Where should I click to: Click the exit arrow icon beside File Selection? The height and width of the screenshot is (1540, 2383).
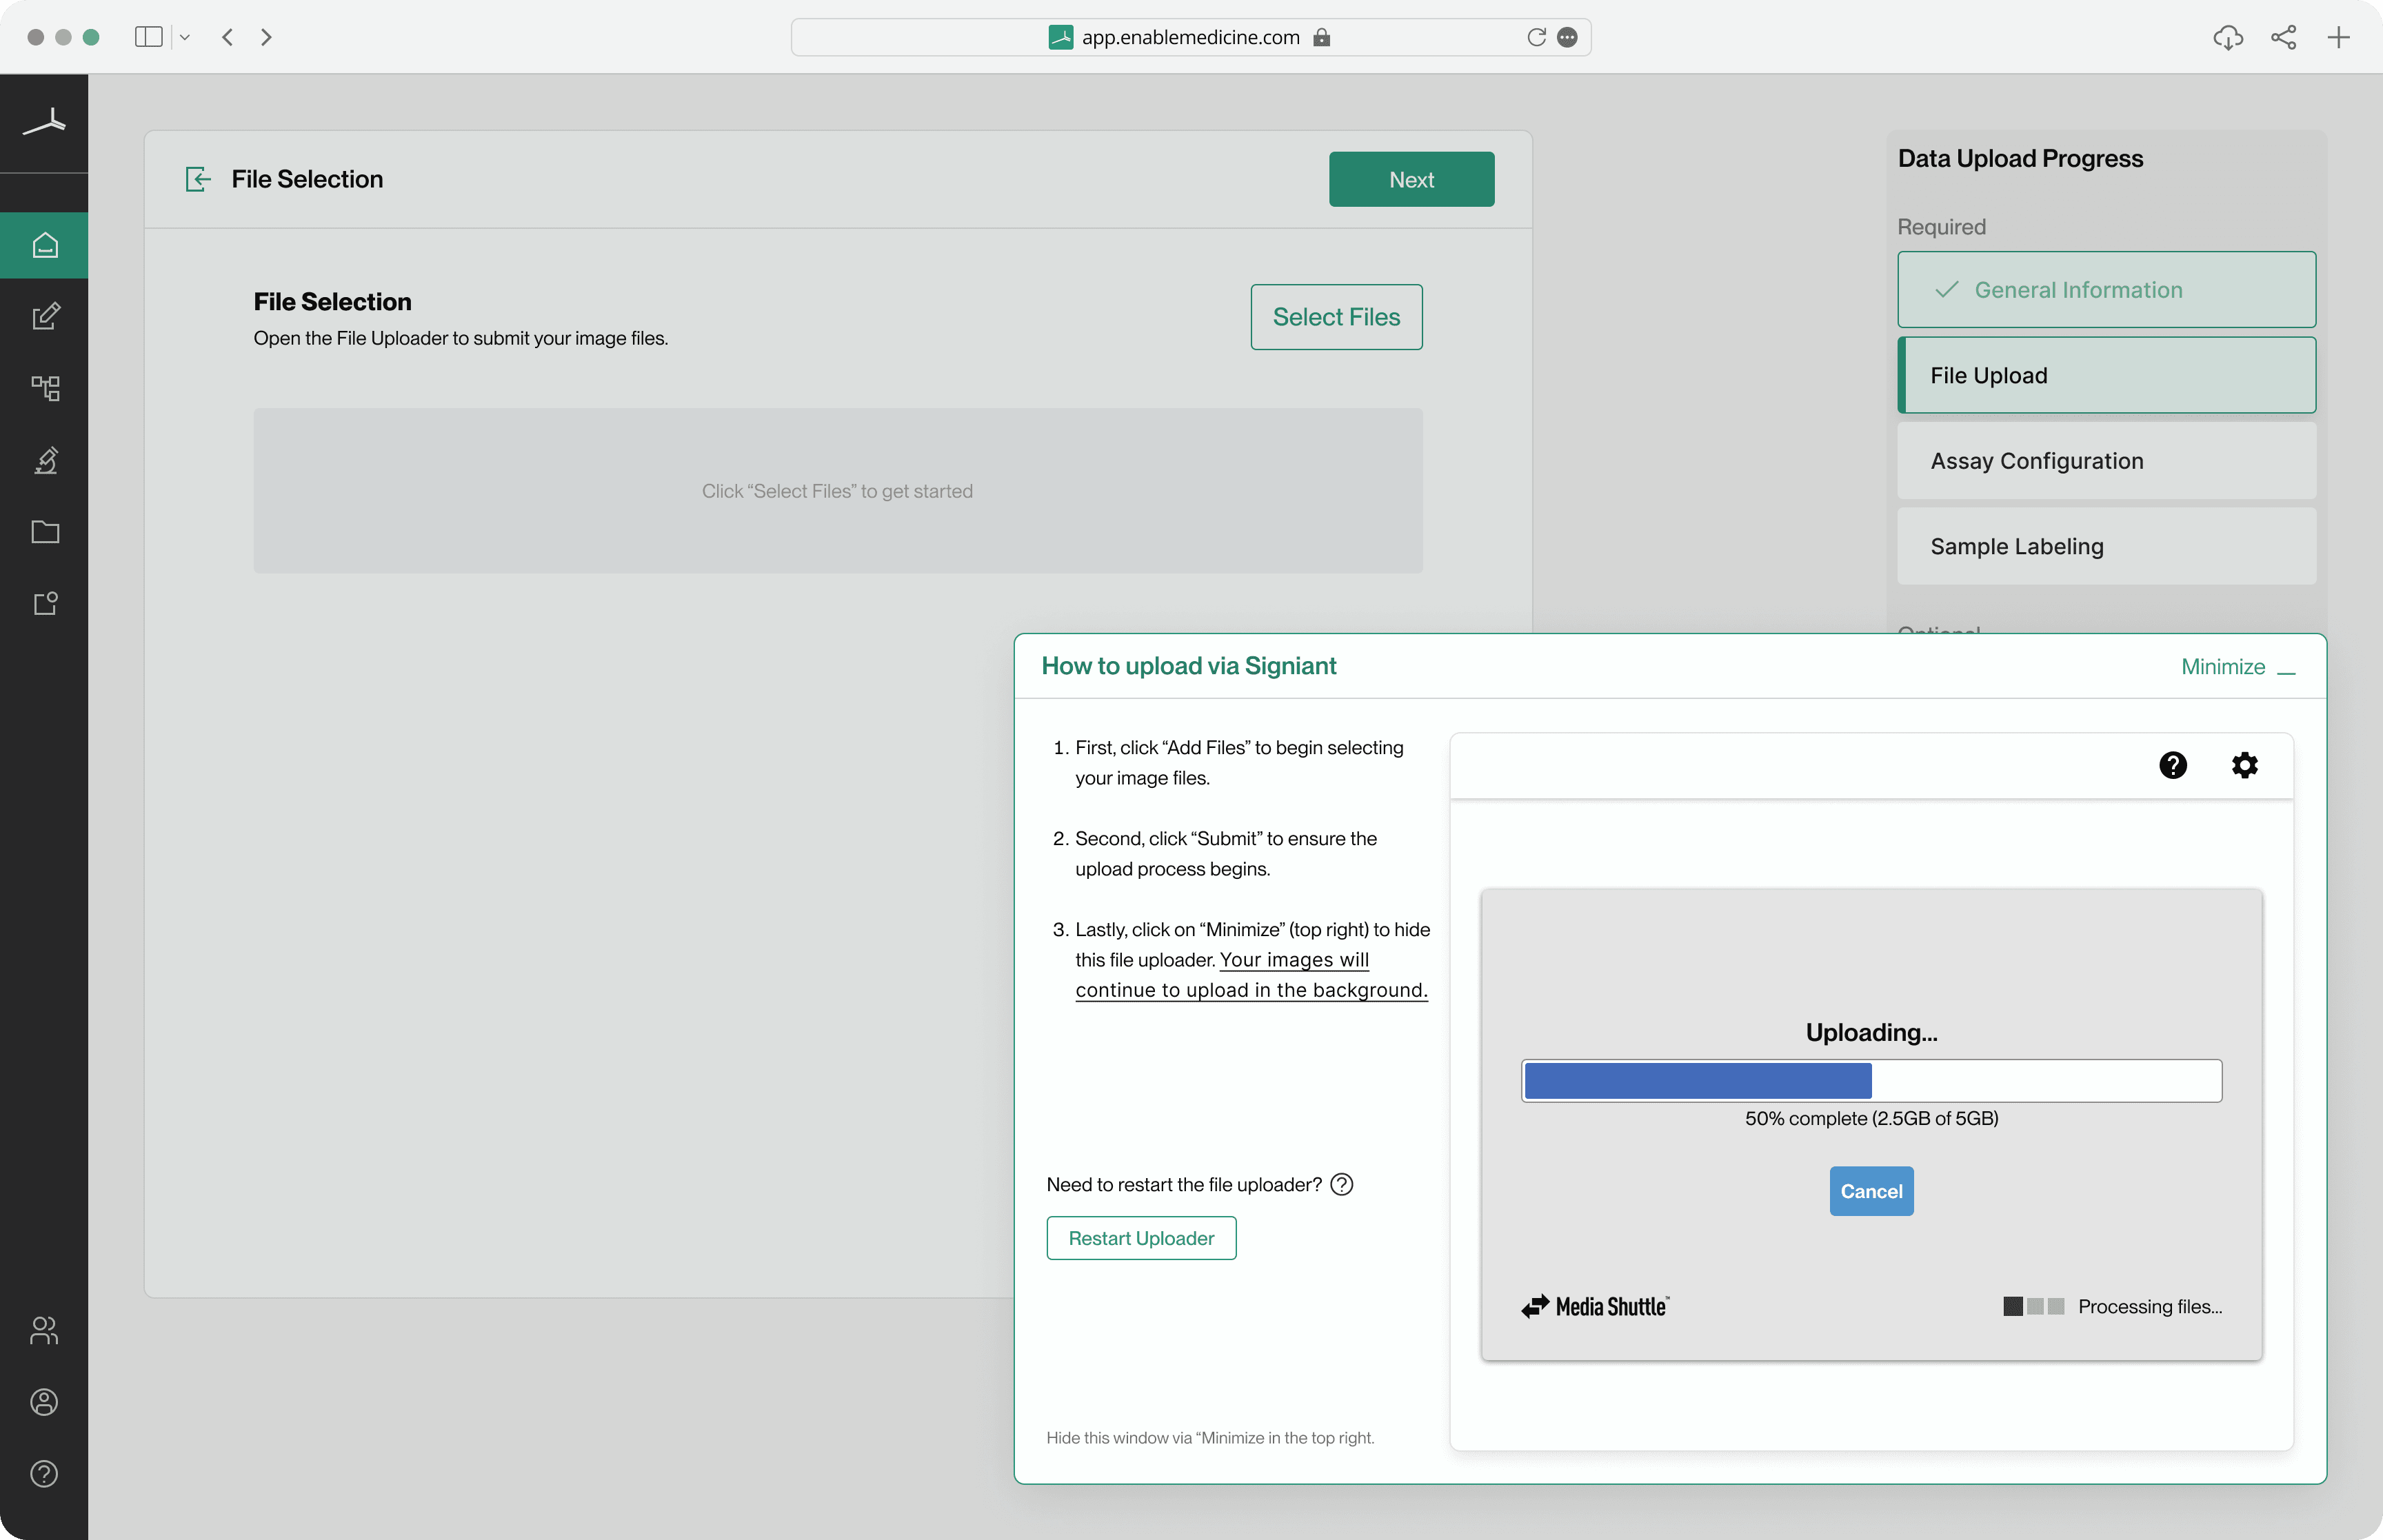(x=198, y=179)
